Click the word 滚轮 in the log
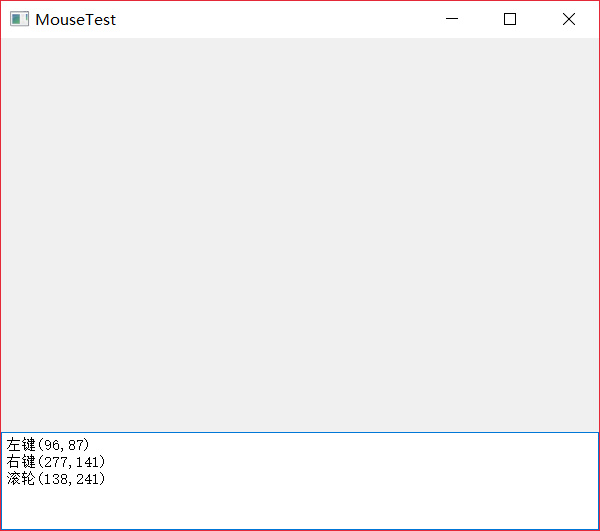The height and width of the screenshot is (531, 600). click(20, 479)
